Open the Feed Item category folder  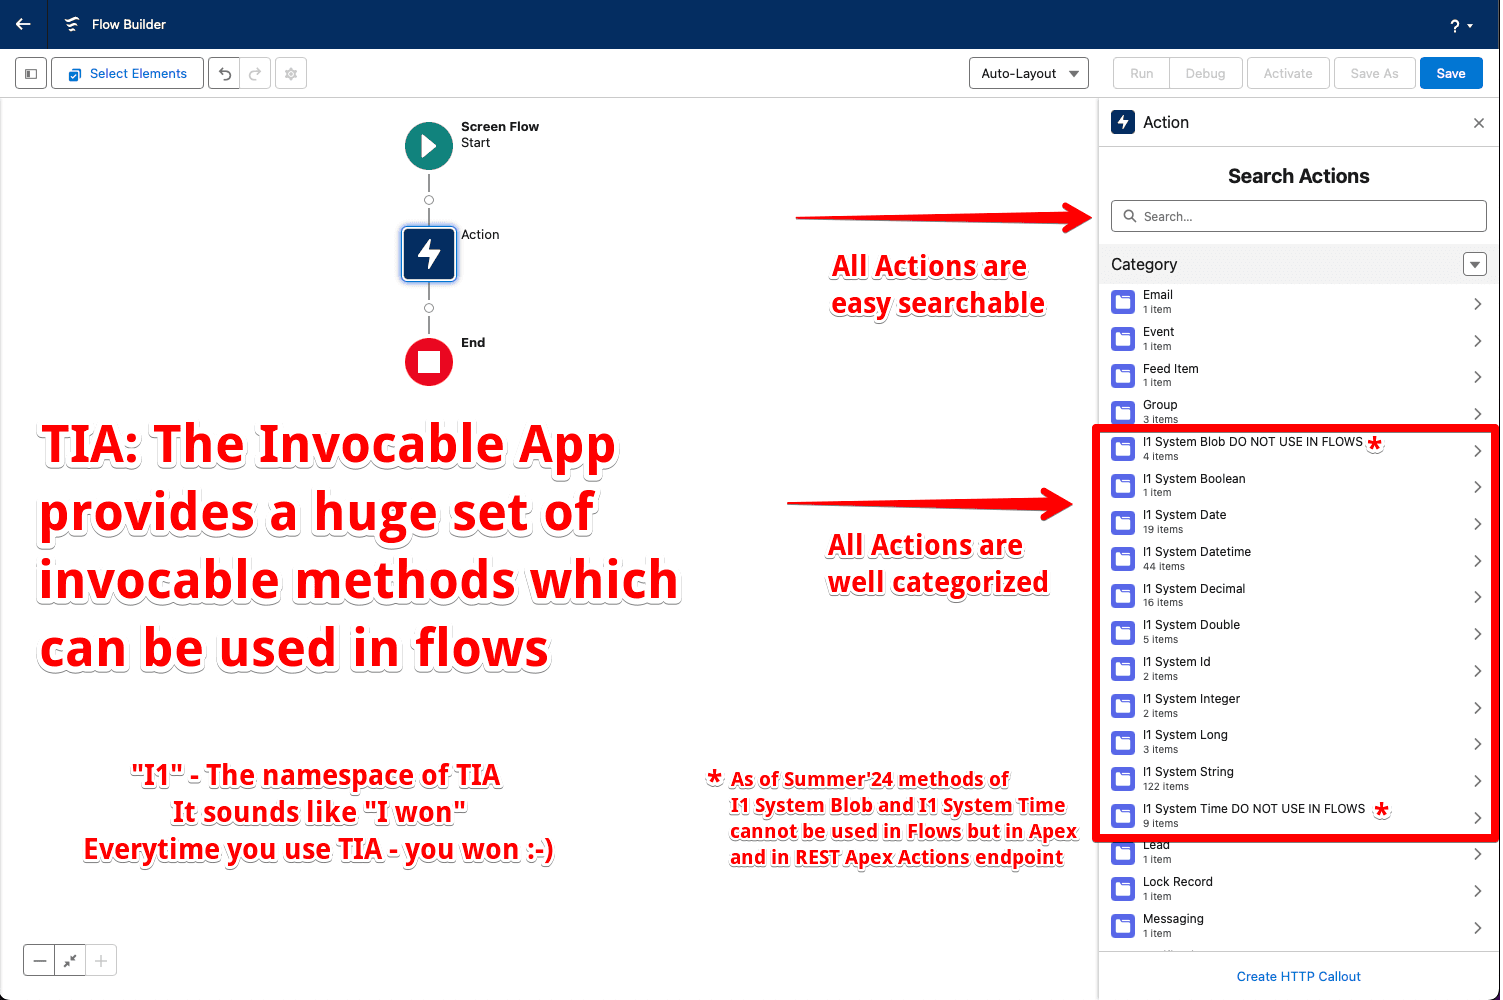point(1123,376)
